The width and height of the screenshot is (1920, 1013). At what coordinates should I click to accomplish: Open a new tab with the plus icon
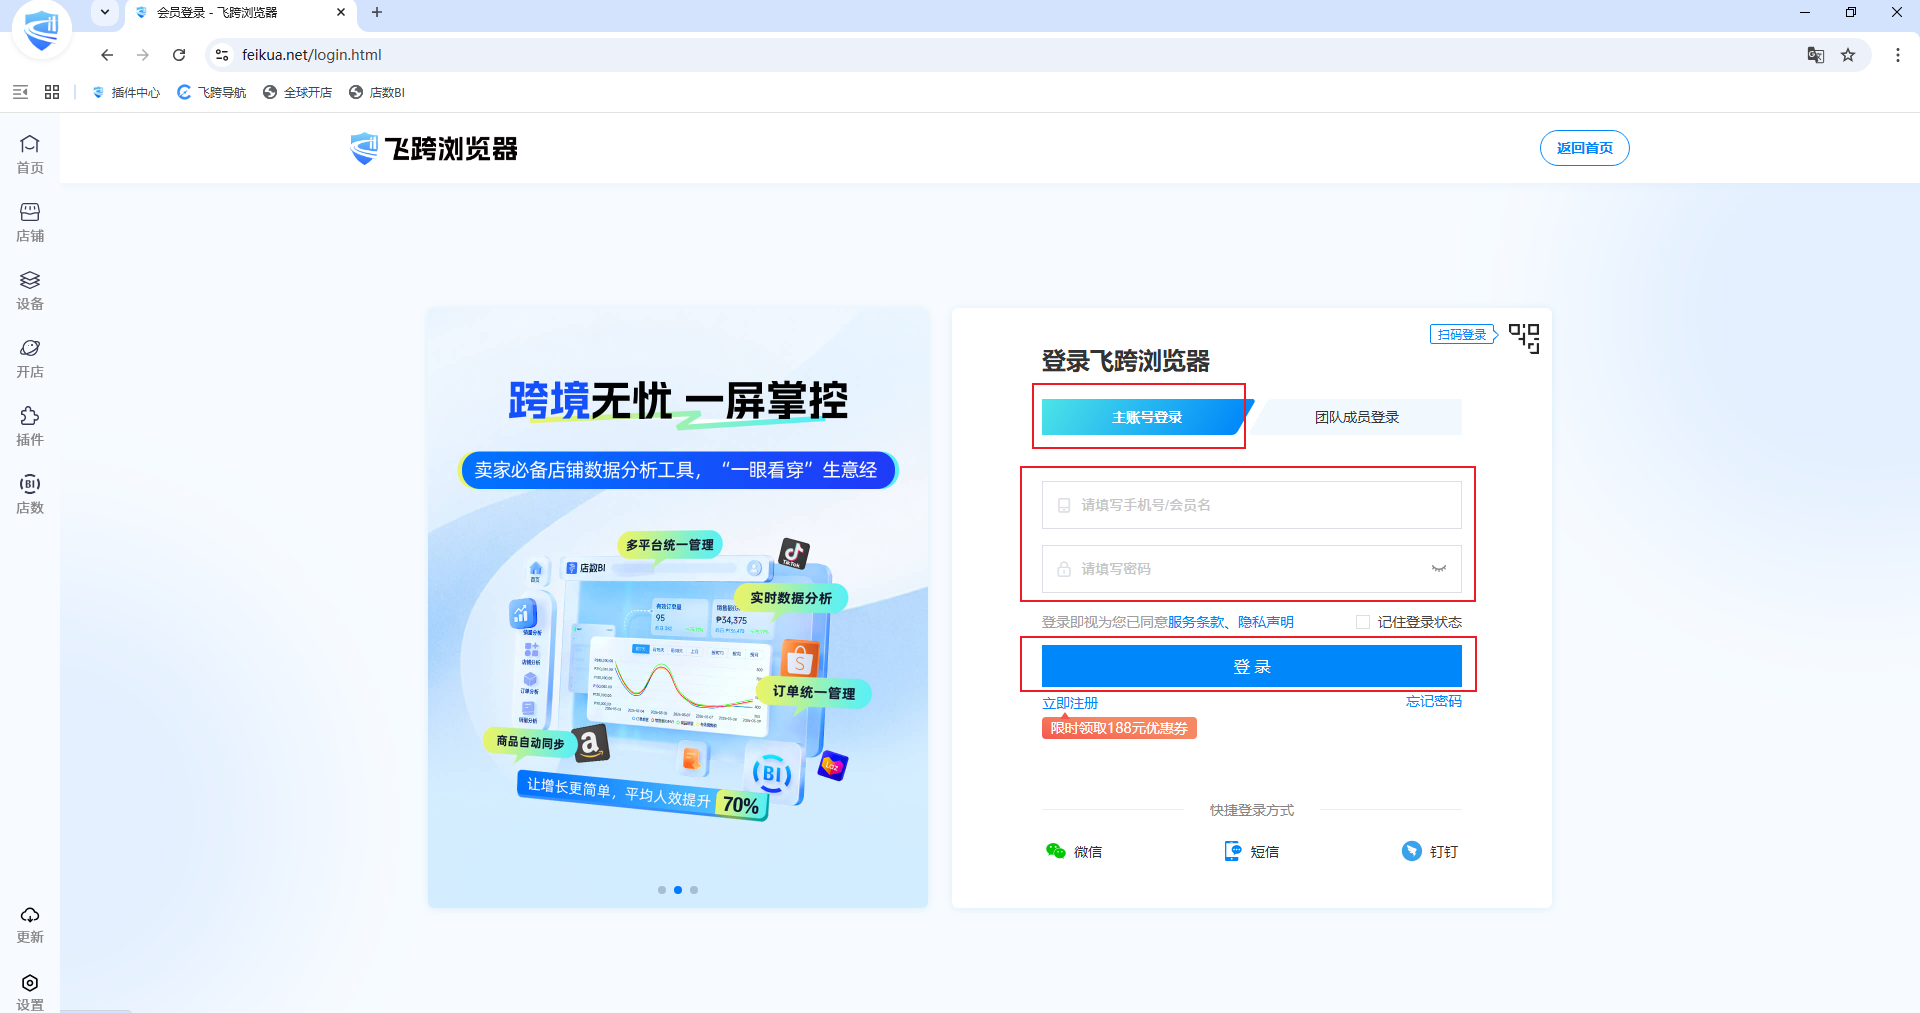(377, 12)
